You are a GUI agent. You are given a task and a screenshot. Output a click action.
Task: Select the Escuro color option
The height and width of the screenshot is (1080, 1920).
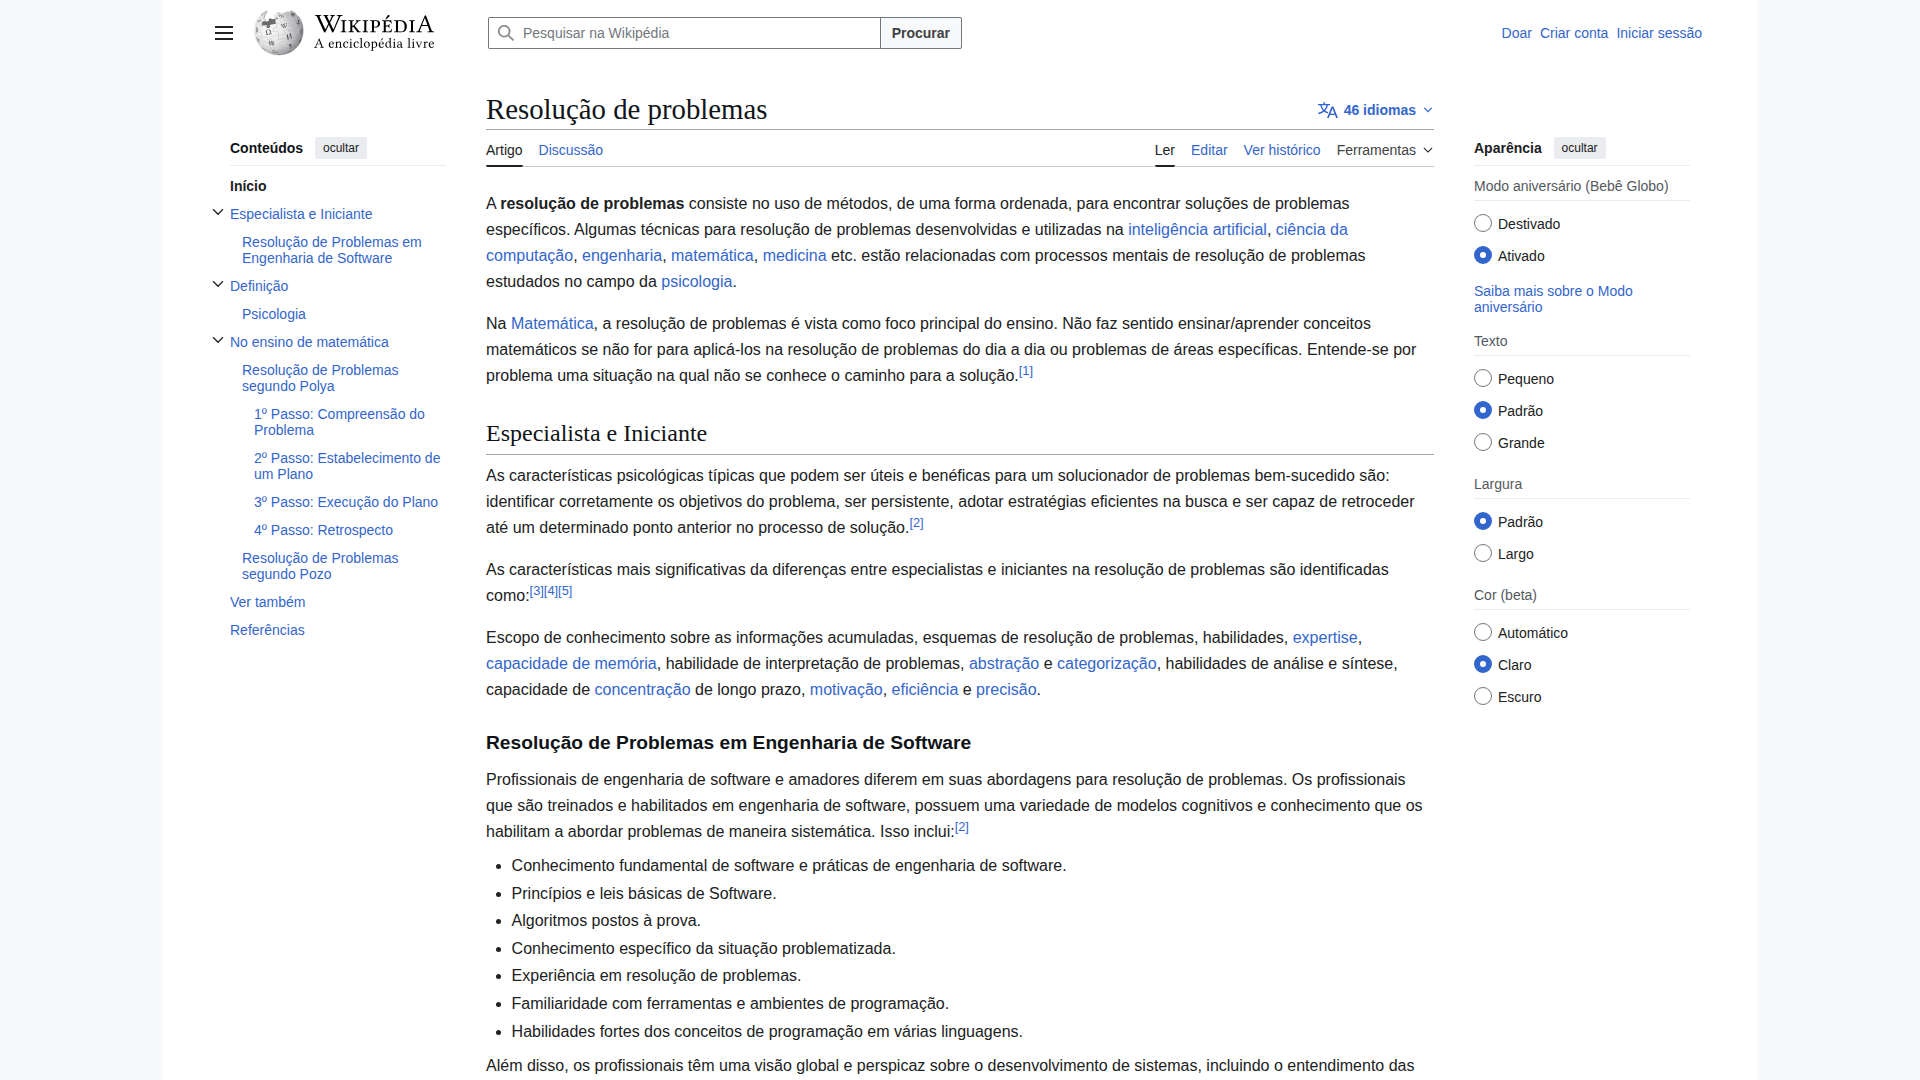(1483, 697)
